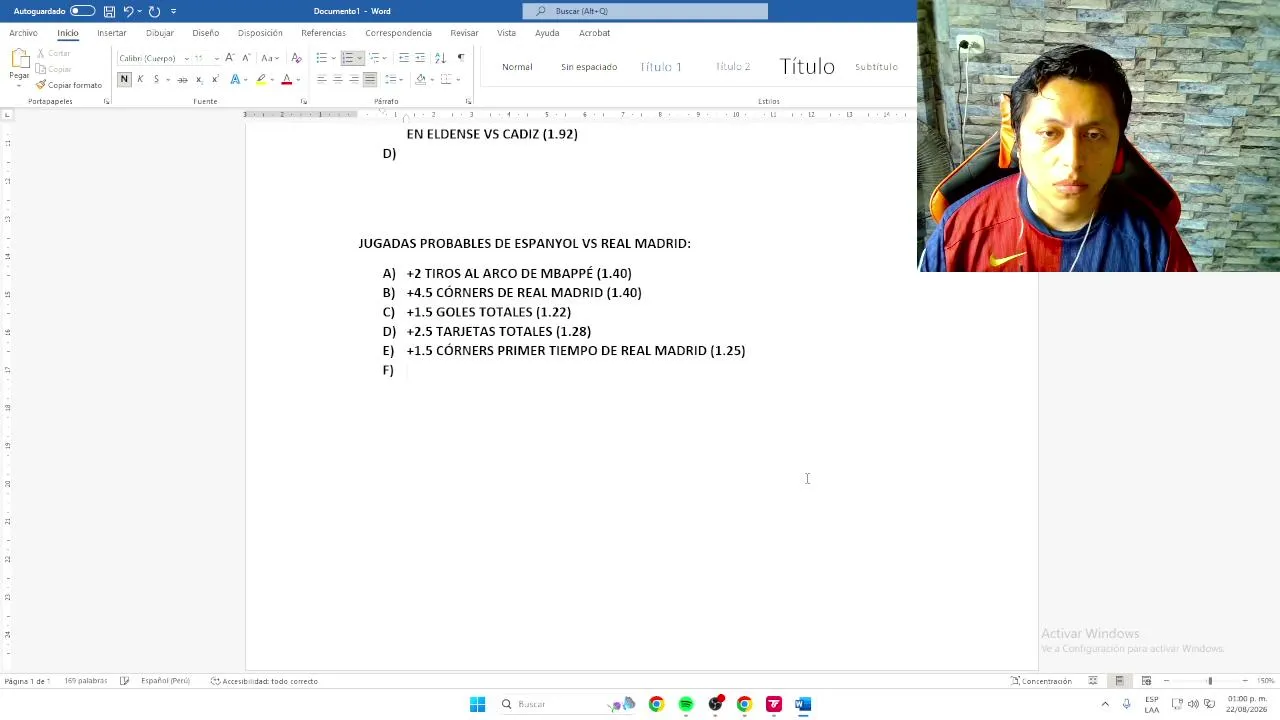Apply the yellow text highlight color
The image size is (1280, 720).
pyautogui.click(x=261, y=79)
